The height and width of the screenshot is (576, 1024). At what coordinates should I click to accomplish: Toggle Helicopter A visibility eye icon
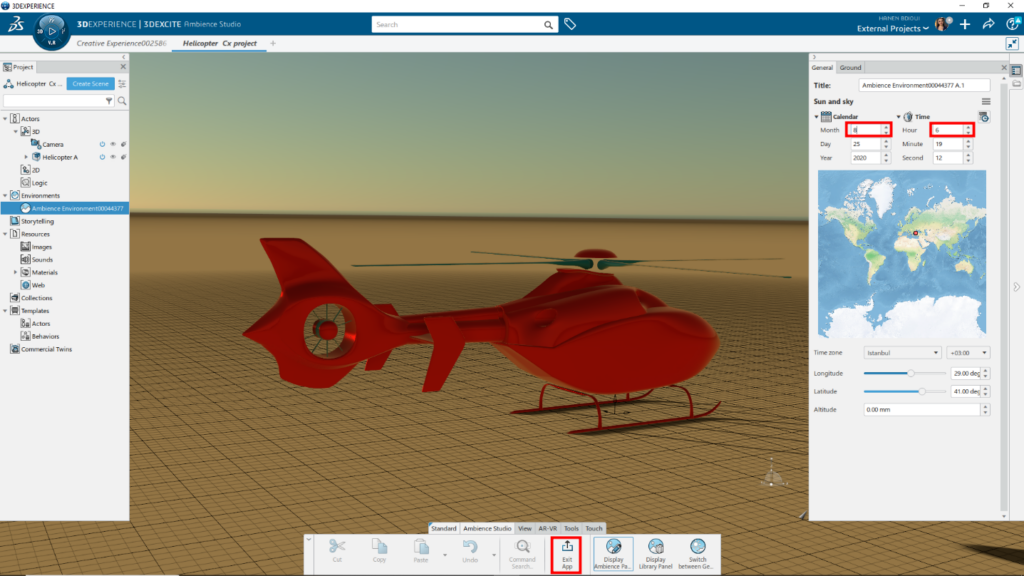pos(113,157)
